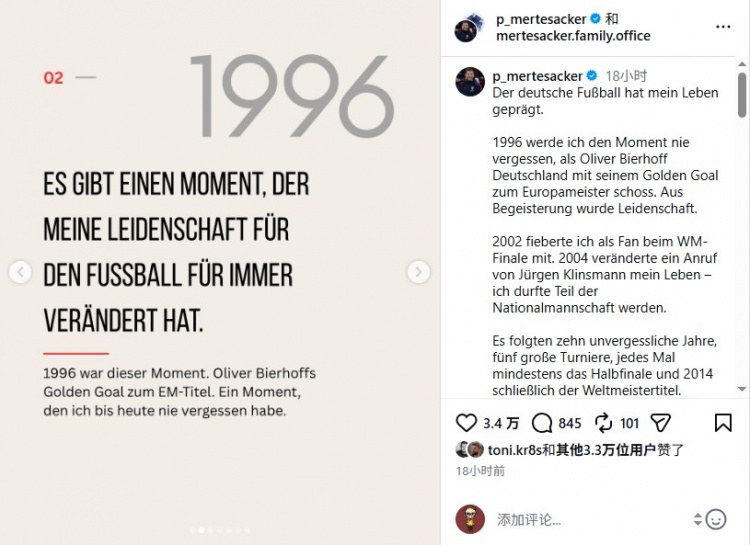Save post with bookmark icon
The image size is (750, 545).
(723, 423)
